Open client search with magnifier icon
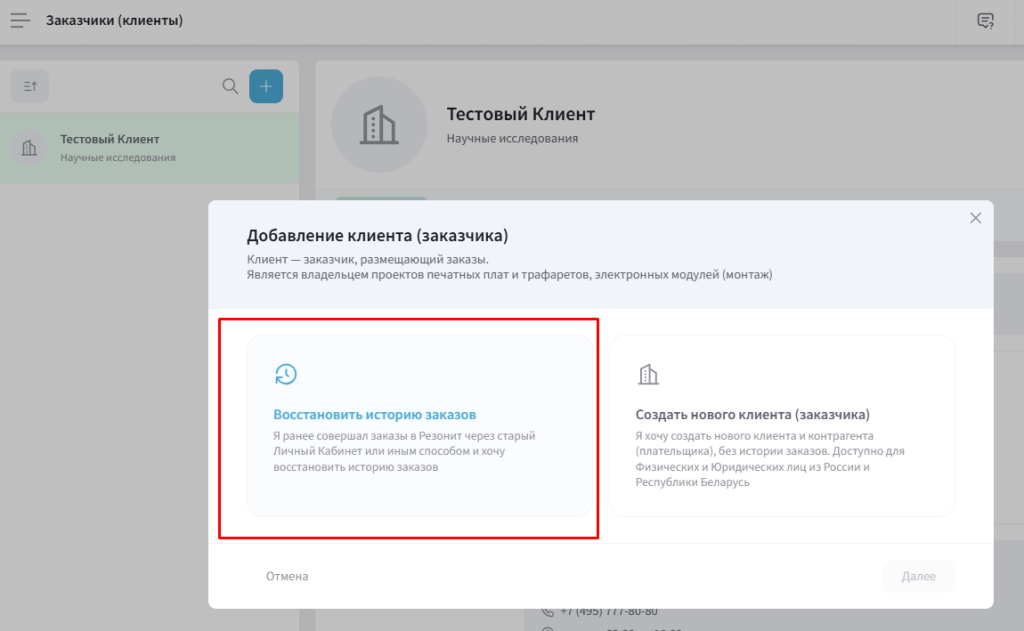Viewport: 1024px width, 631px height. pos(230,87)
